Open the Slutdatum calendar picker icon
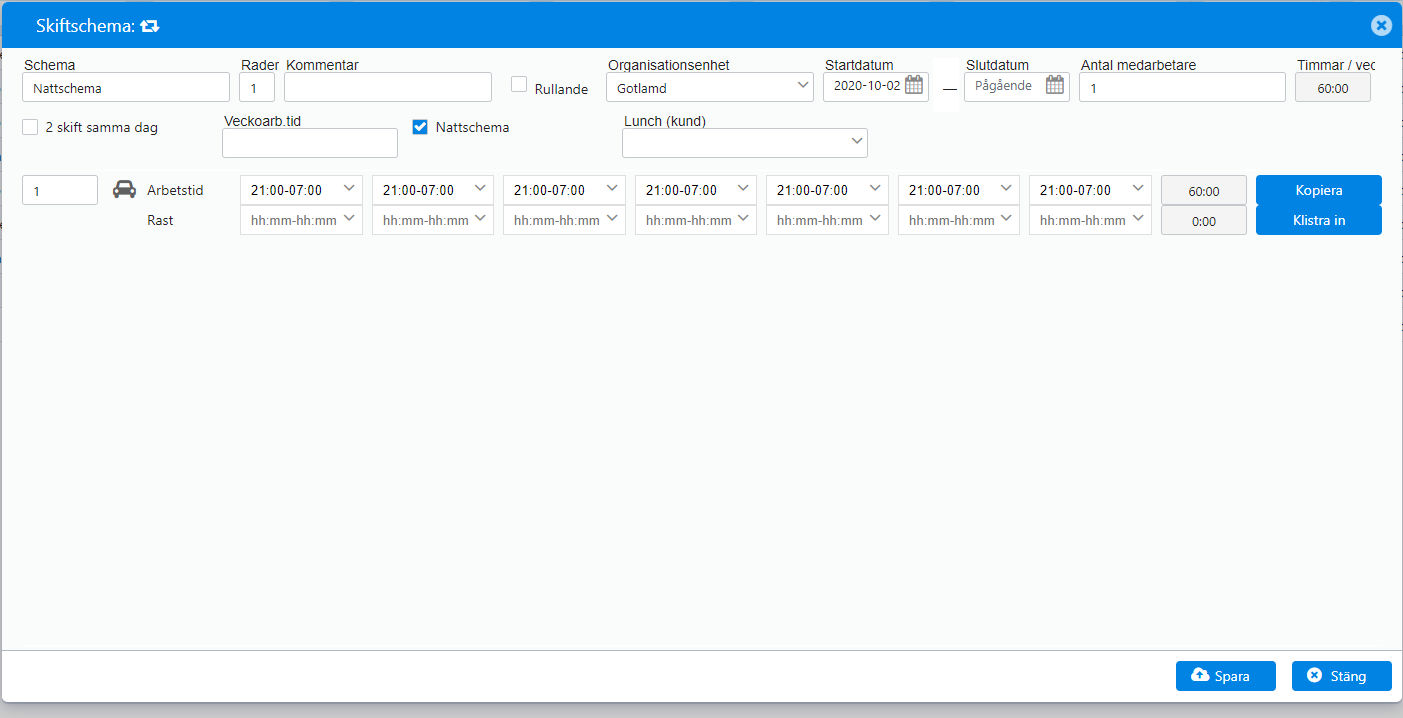Screen dimensions: 1403x718 pyautogui.click(x=1055, y=86)
